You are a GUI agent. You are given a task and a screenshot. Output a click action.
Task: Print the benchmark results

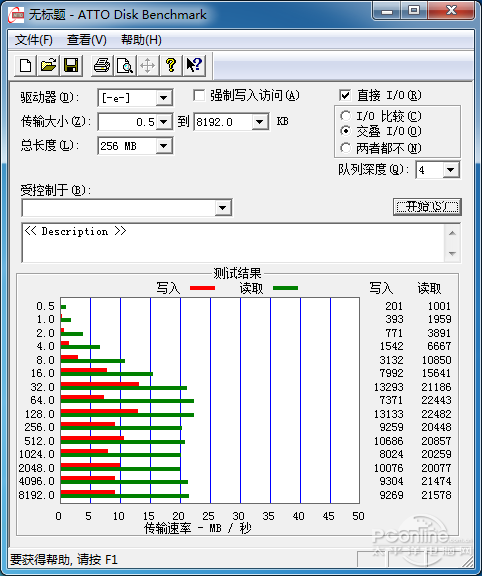[102, 66]
